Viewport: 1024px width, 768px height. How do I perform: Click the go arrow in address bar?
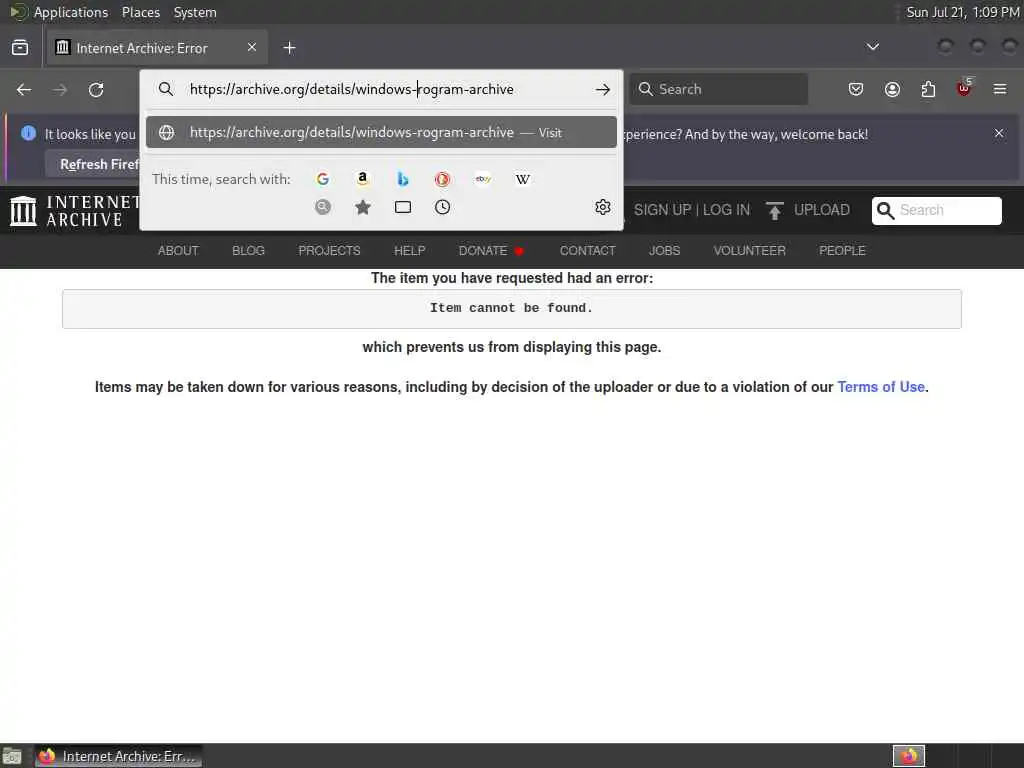603,89
